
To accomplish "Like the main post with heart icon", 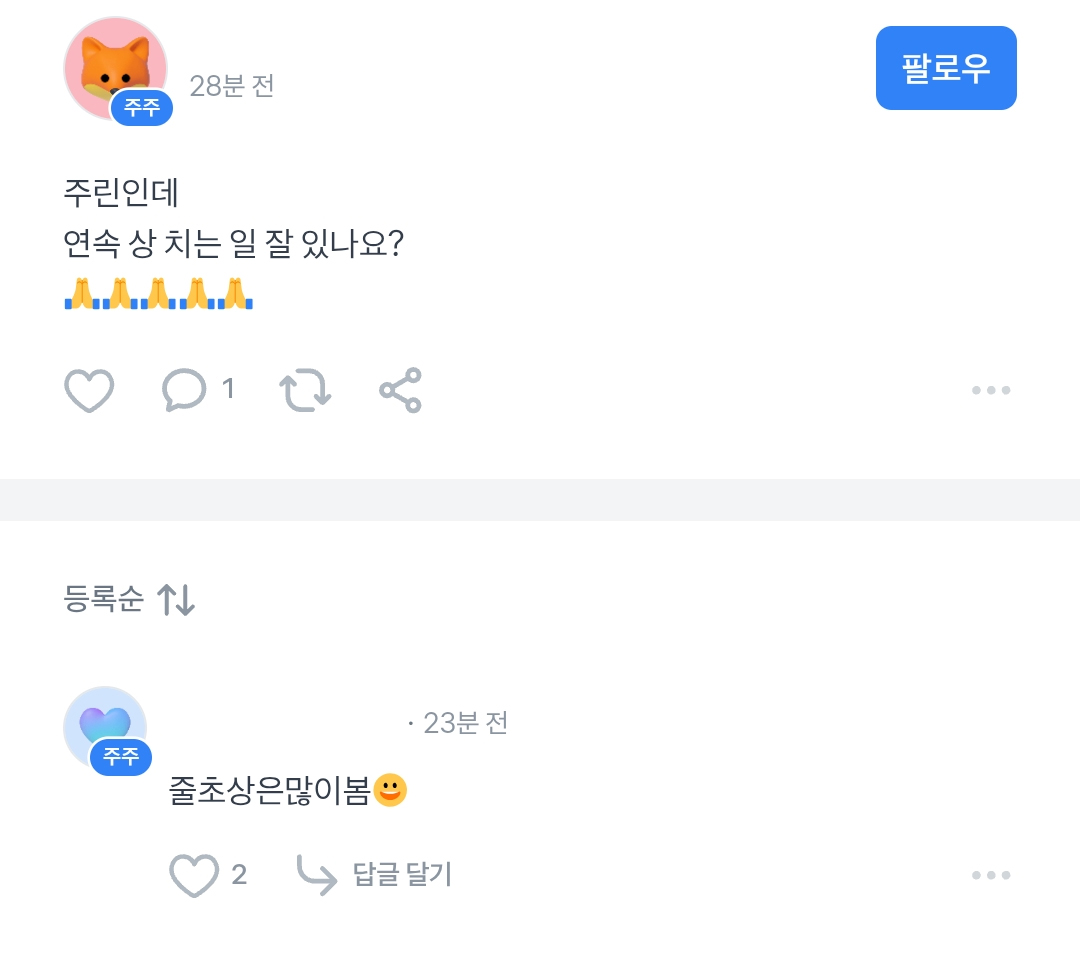I will click(89, 390).
